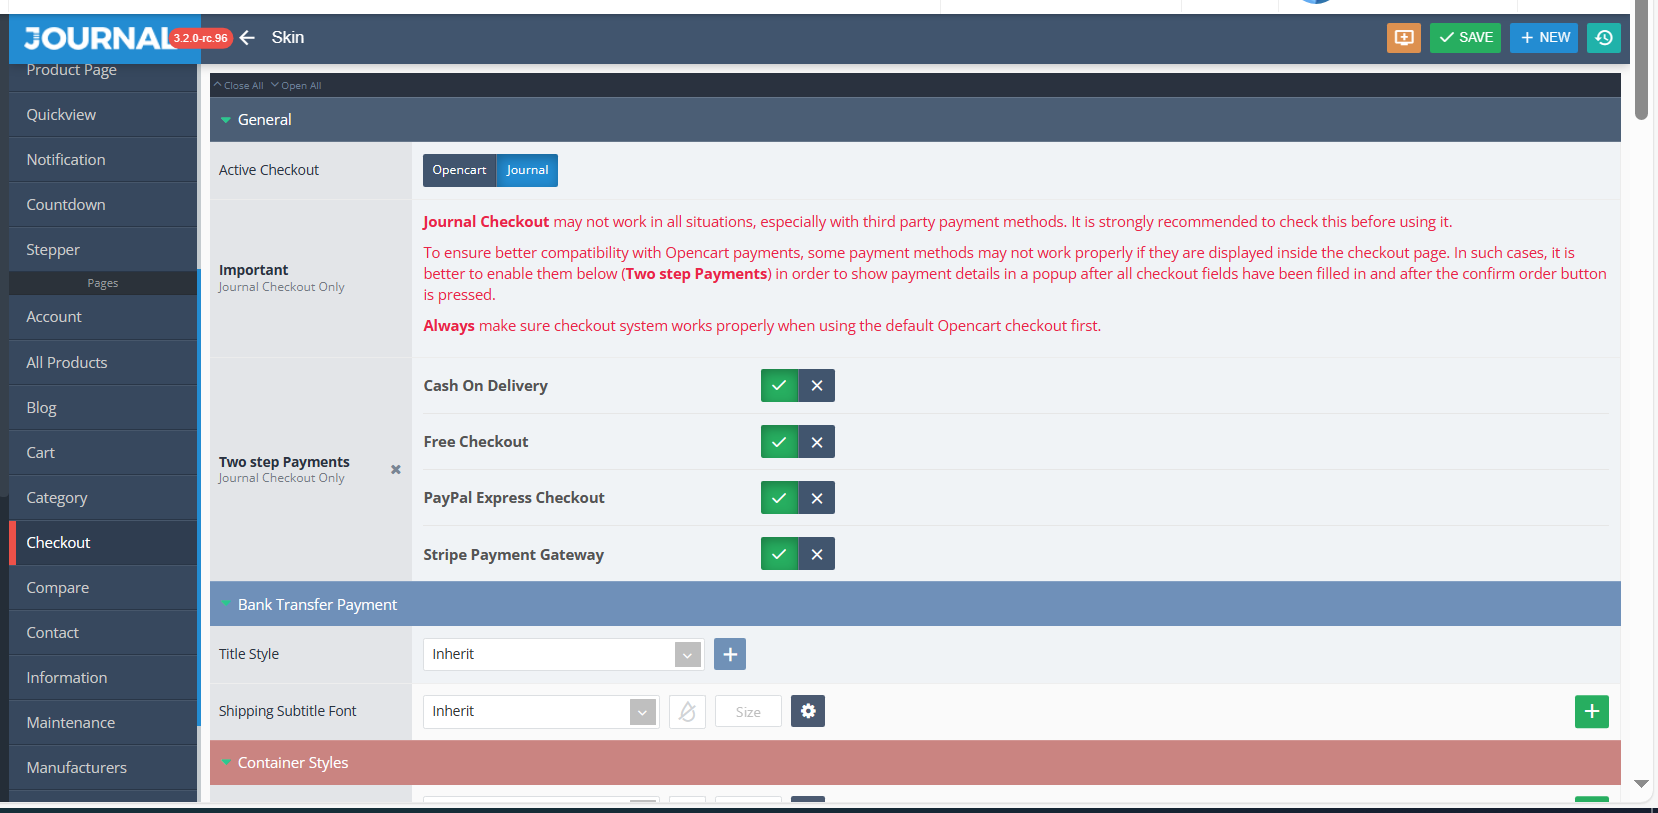The width and height of the screenshot is (1658, 813).
Task: Open font settings gear for Shipping Subtitle Font
Action: (808, 711)
